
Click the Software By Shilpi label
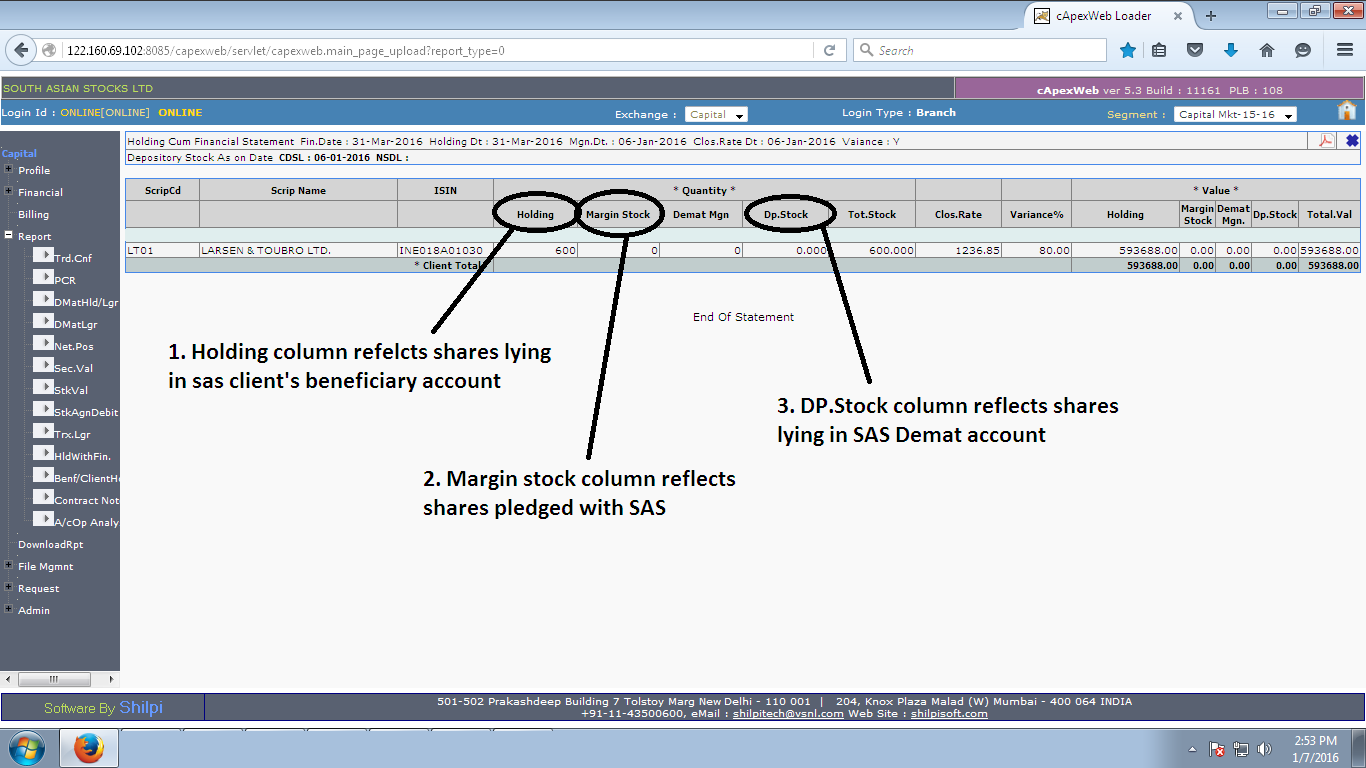click(103, 708)
